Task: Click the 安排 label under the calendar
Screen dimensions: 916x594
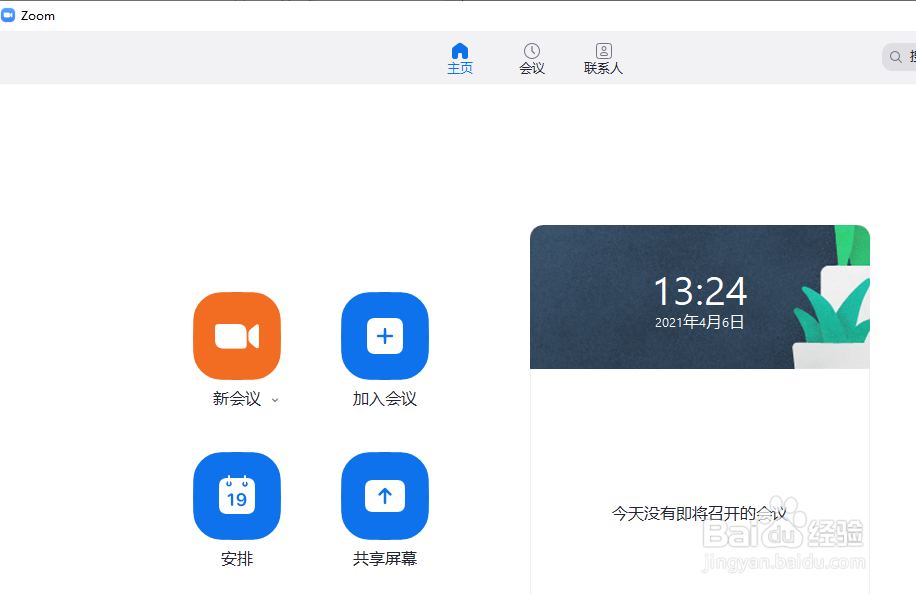Action: [236, 558]
